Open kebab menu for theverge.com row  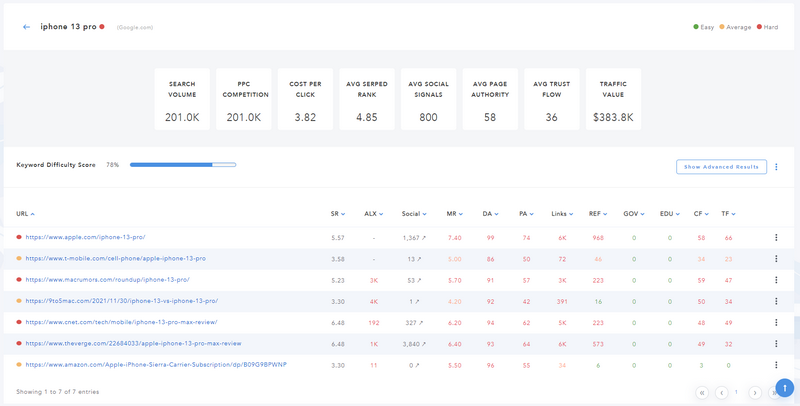click(x=776, y=344)
